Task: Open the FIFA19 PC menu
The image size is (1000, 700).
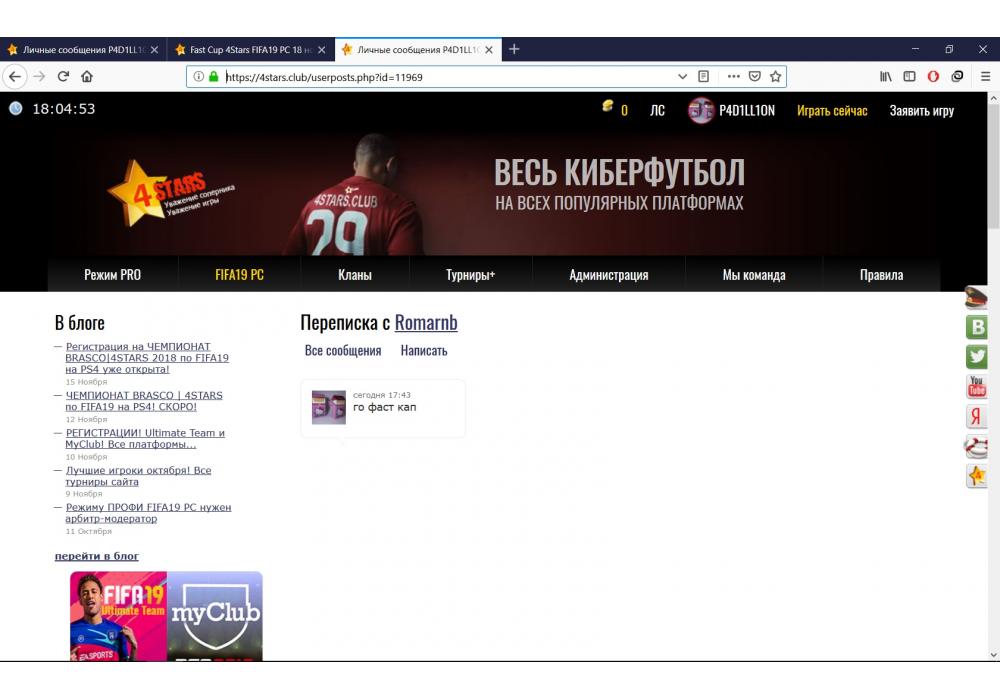Action: click(x=239, y=275)
